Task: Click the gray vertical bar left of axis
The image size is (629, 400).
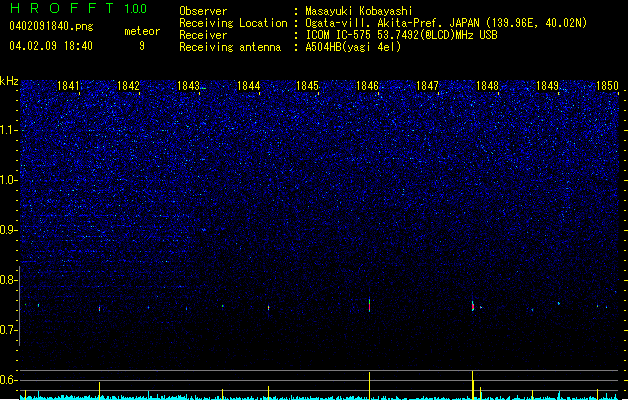Action: (x=20, y=306)
